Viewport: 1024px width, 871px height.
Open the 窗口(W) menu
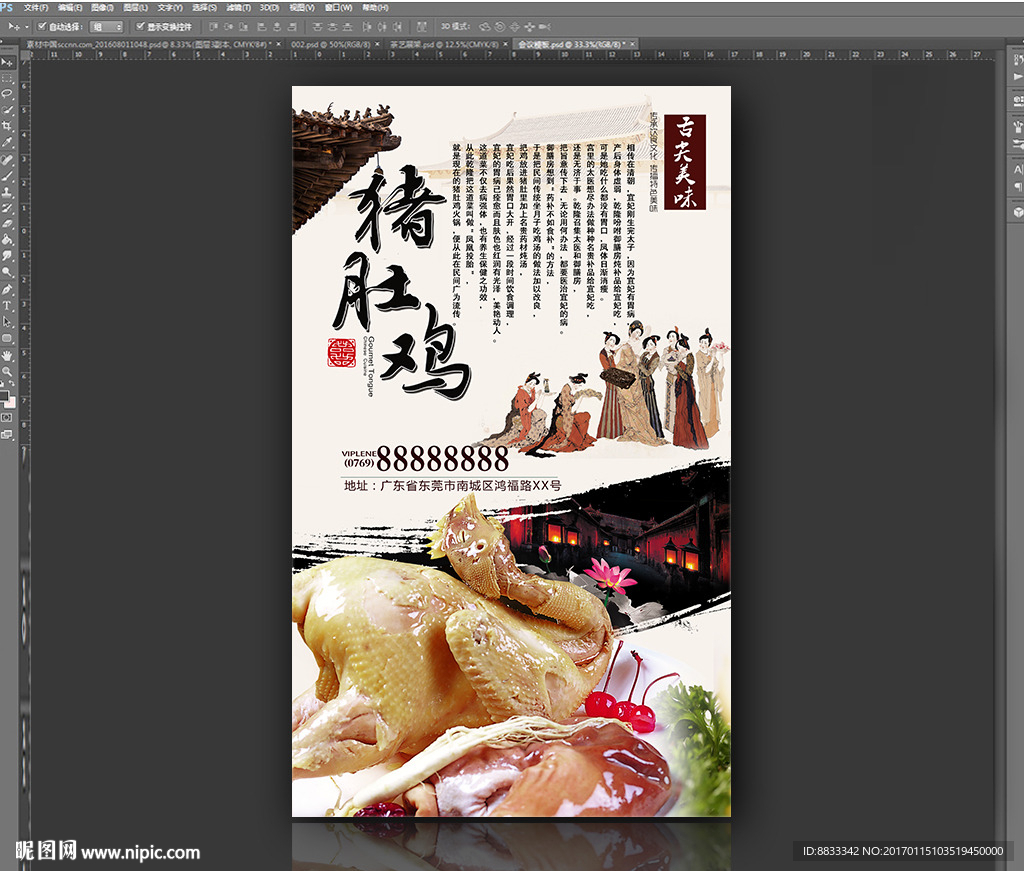coord(338,8)
